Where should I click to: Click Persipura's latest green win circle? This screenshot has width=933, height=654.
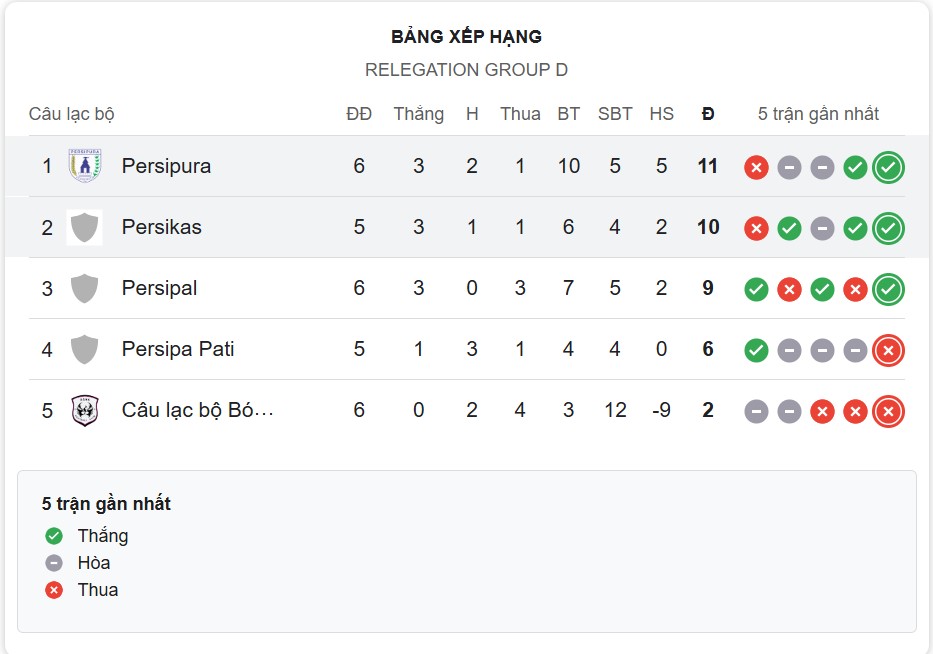pyautogui.click(x=888, y=167)
